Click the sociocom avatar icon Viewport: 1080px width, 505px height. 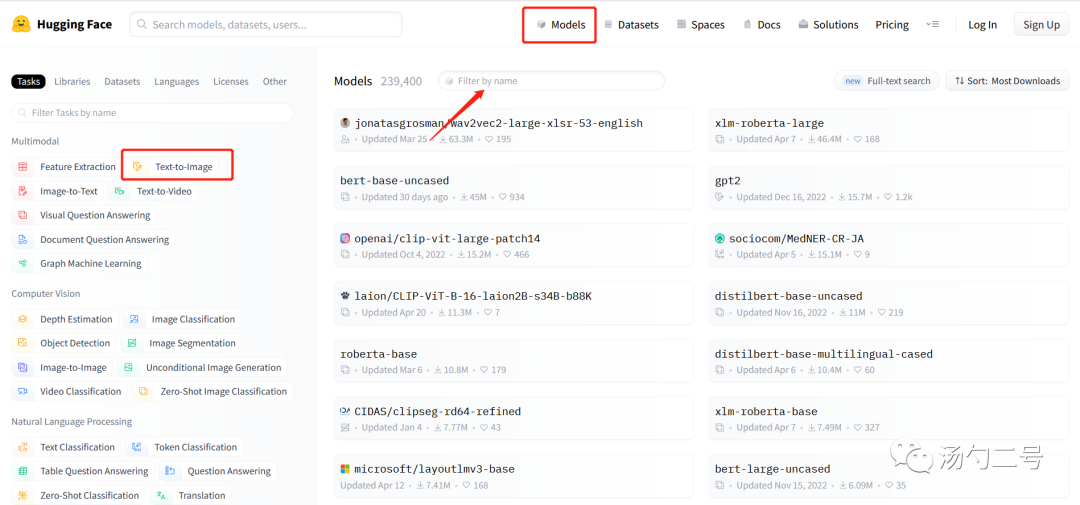tap(720, 238)
